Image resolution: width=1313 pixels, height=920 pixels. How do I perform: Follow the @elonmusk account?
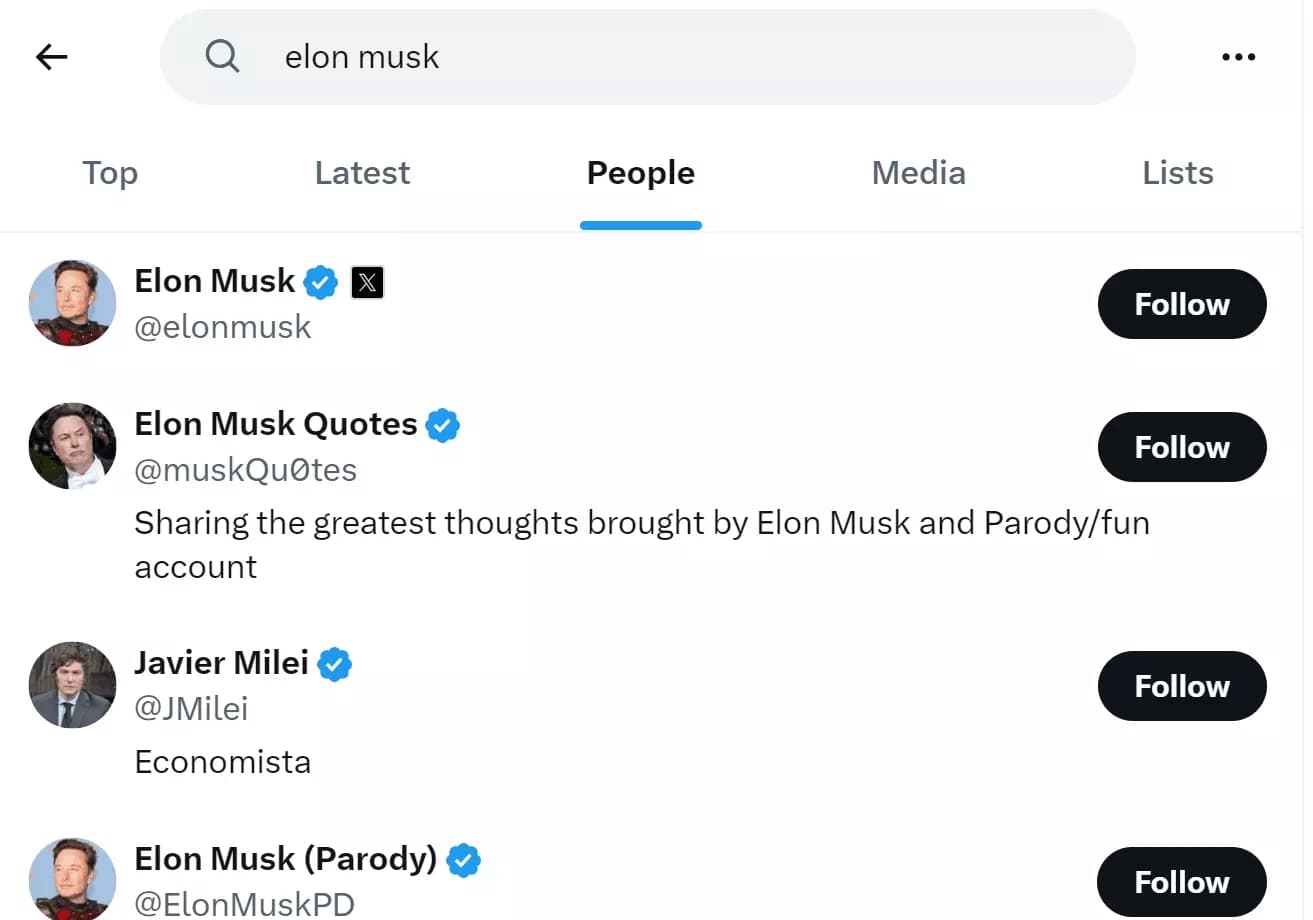coord(1181,304)
